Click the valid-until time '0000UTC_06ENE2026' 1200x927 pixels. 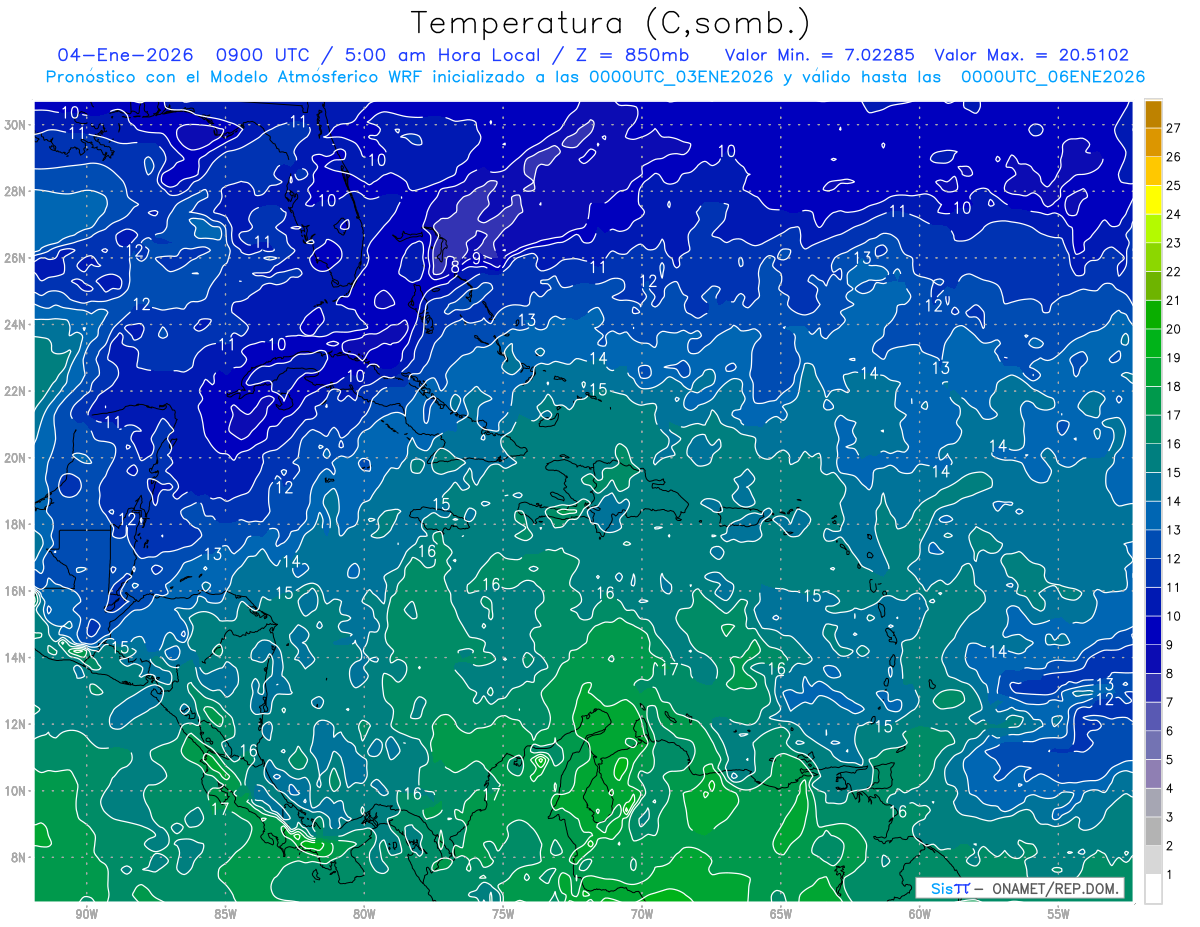click(x=1053, y=77)
